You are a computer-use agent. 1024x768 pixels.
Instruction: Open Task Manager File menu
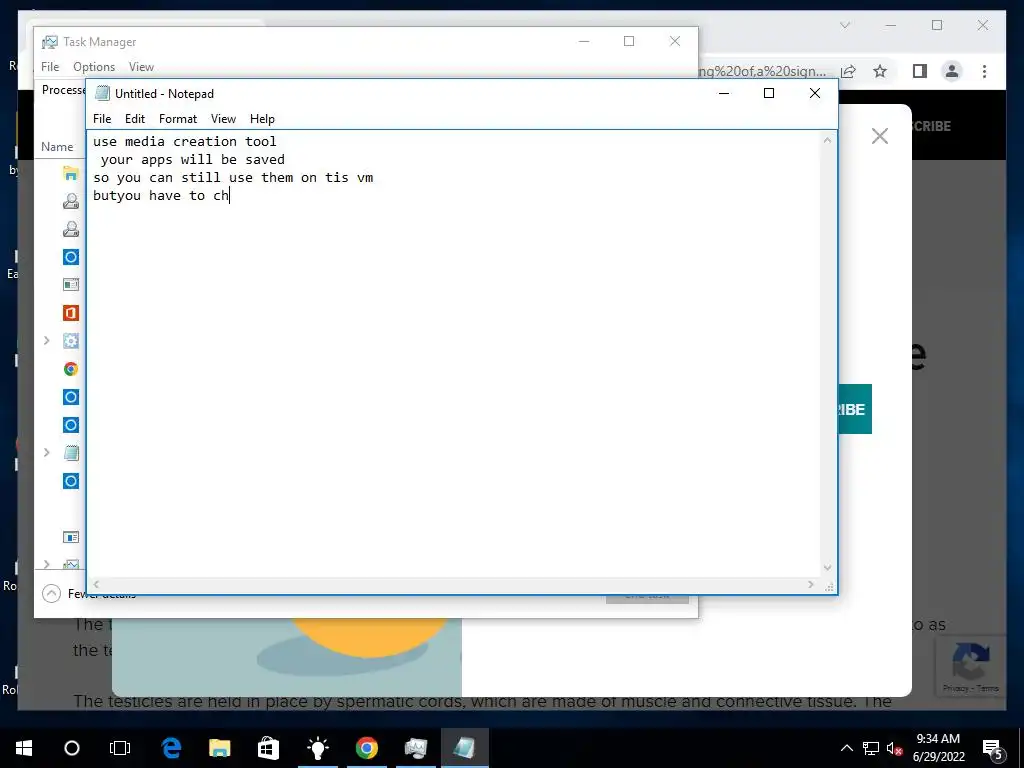[x=50, y=67]
